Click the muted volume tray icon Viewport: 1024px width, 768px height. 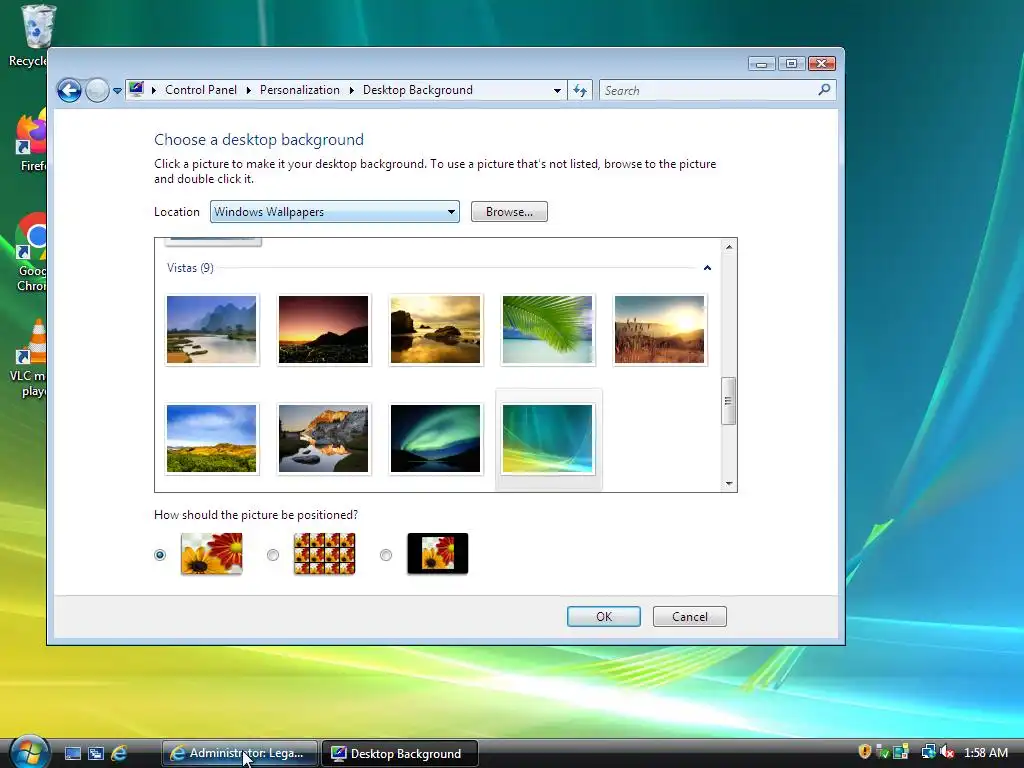click(x=947, y=752)
